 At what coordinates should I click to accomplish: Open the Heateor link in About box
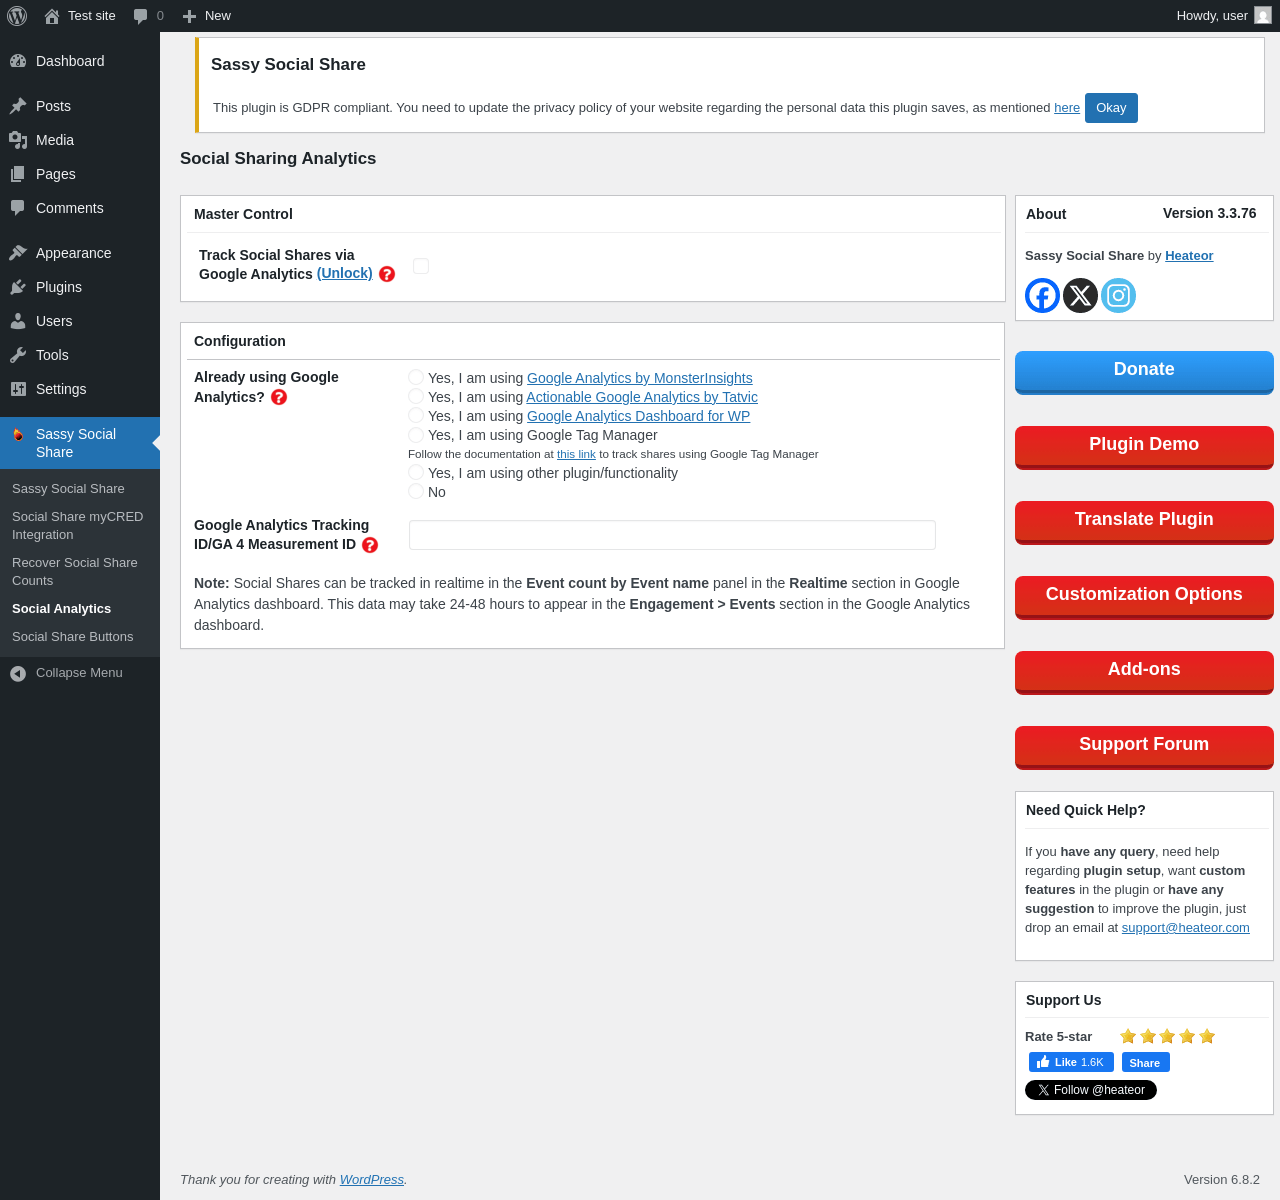coord(1189,256)
